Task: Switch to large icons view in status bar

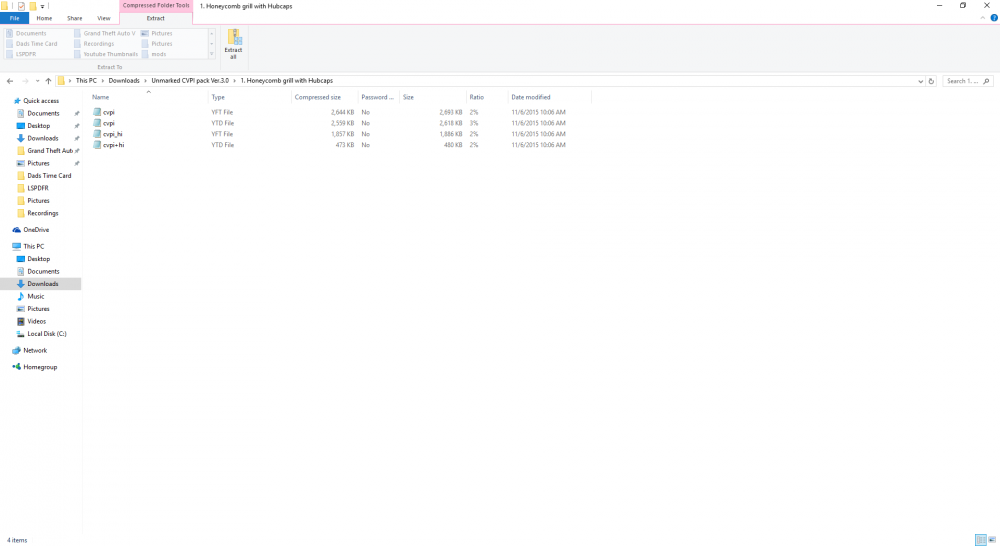Action: pyautogui.click(x=992, y=540)
